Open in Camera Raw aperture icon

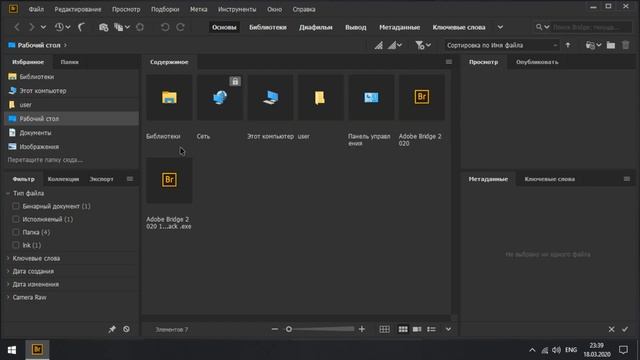tap(140, 27)
